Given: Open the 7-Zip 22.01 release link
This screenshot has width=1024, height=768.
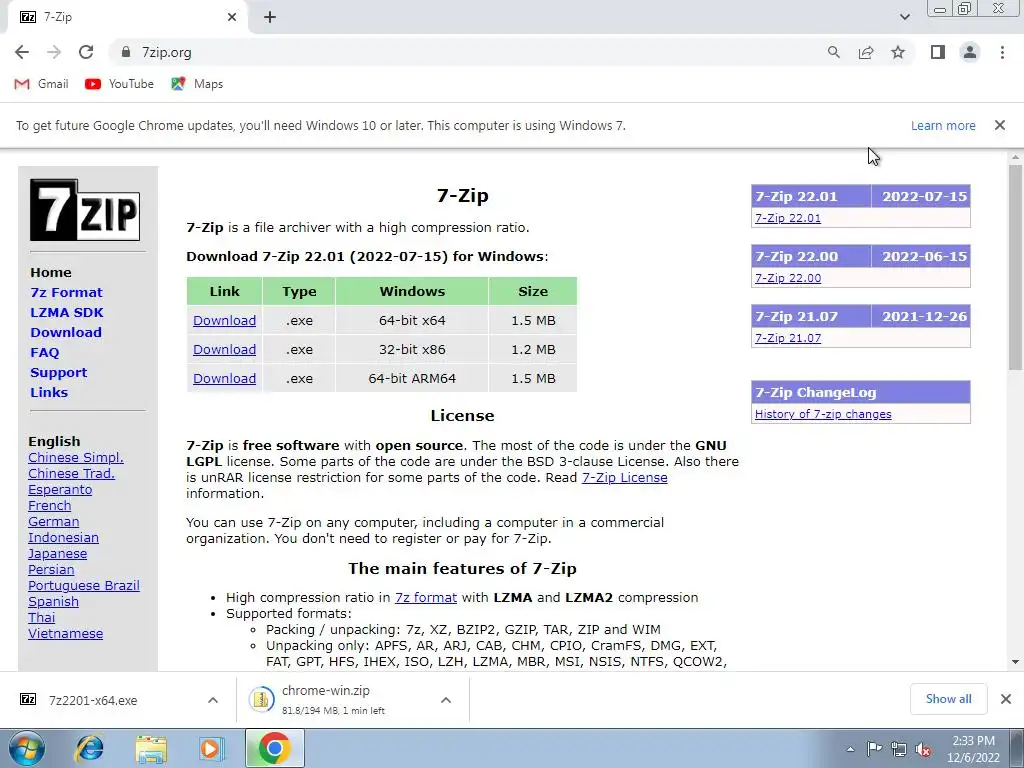Looking at the screenshot, I should [788, 218].
